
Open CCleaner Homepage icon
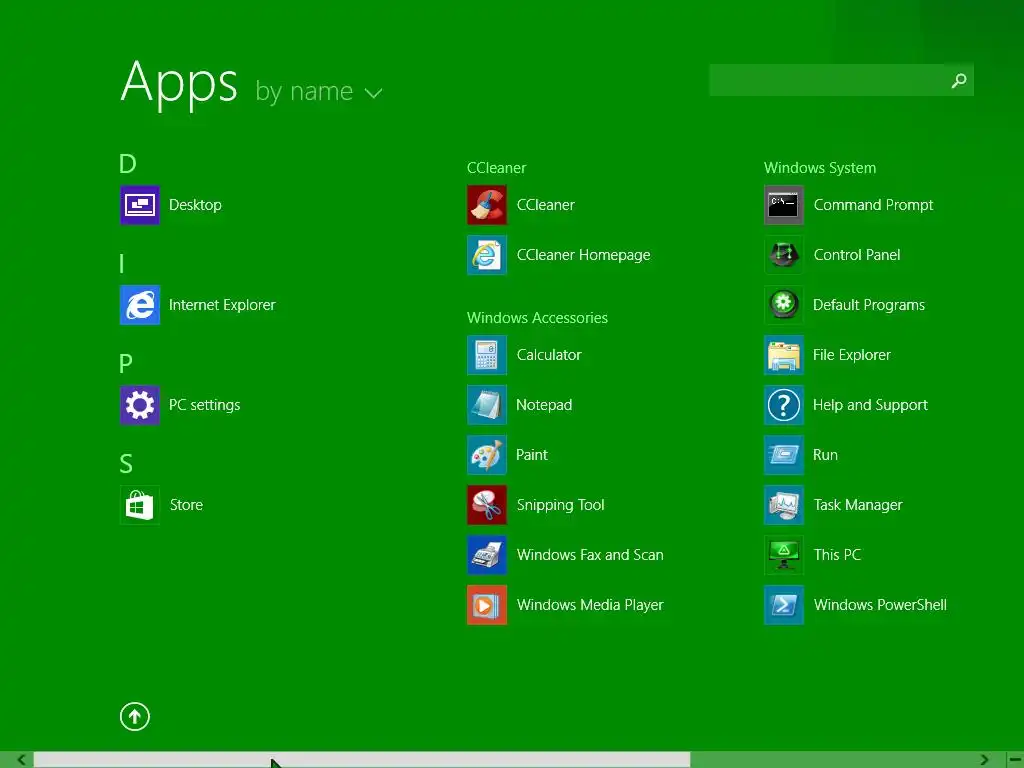(487, 255)
